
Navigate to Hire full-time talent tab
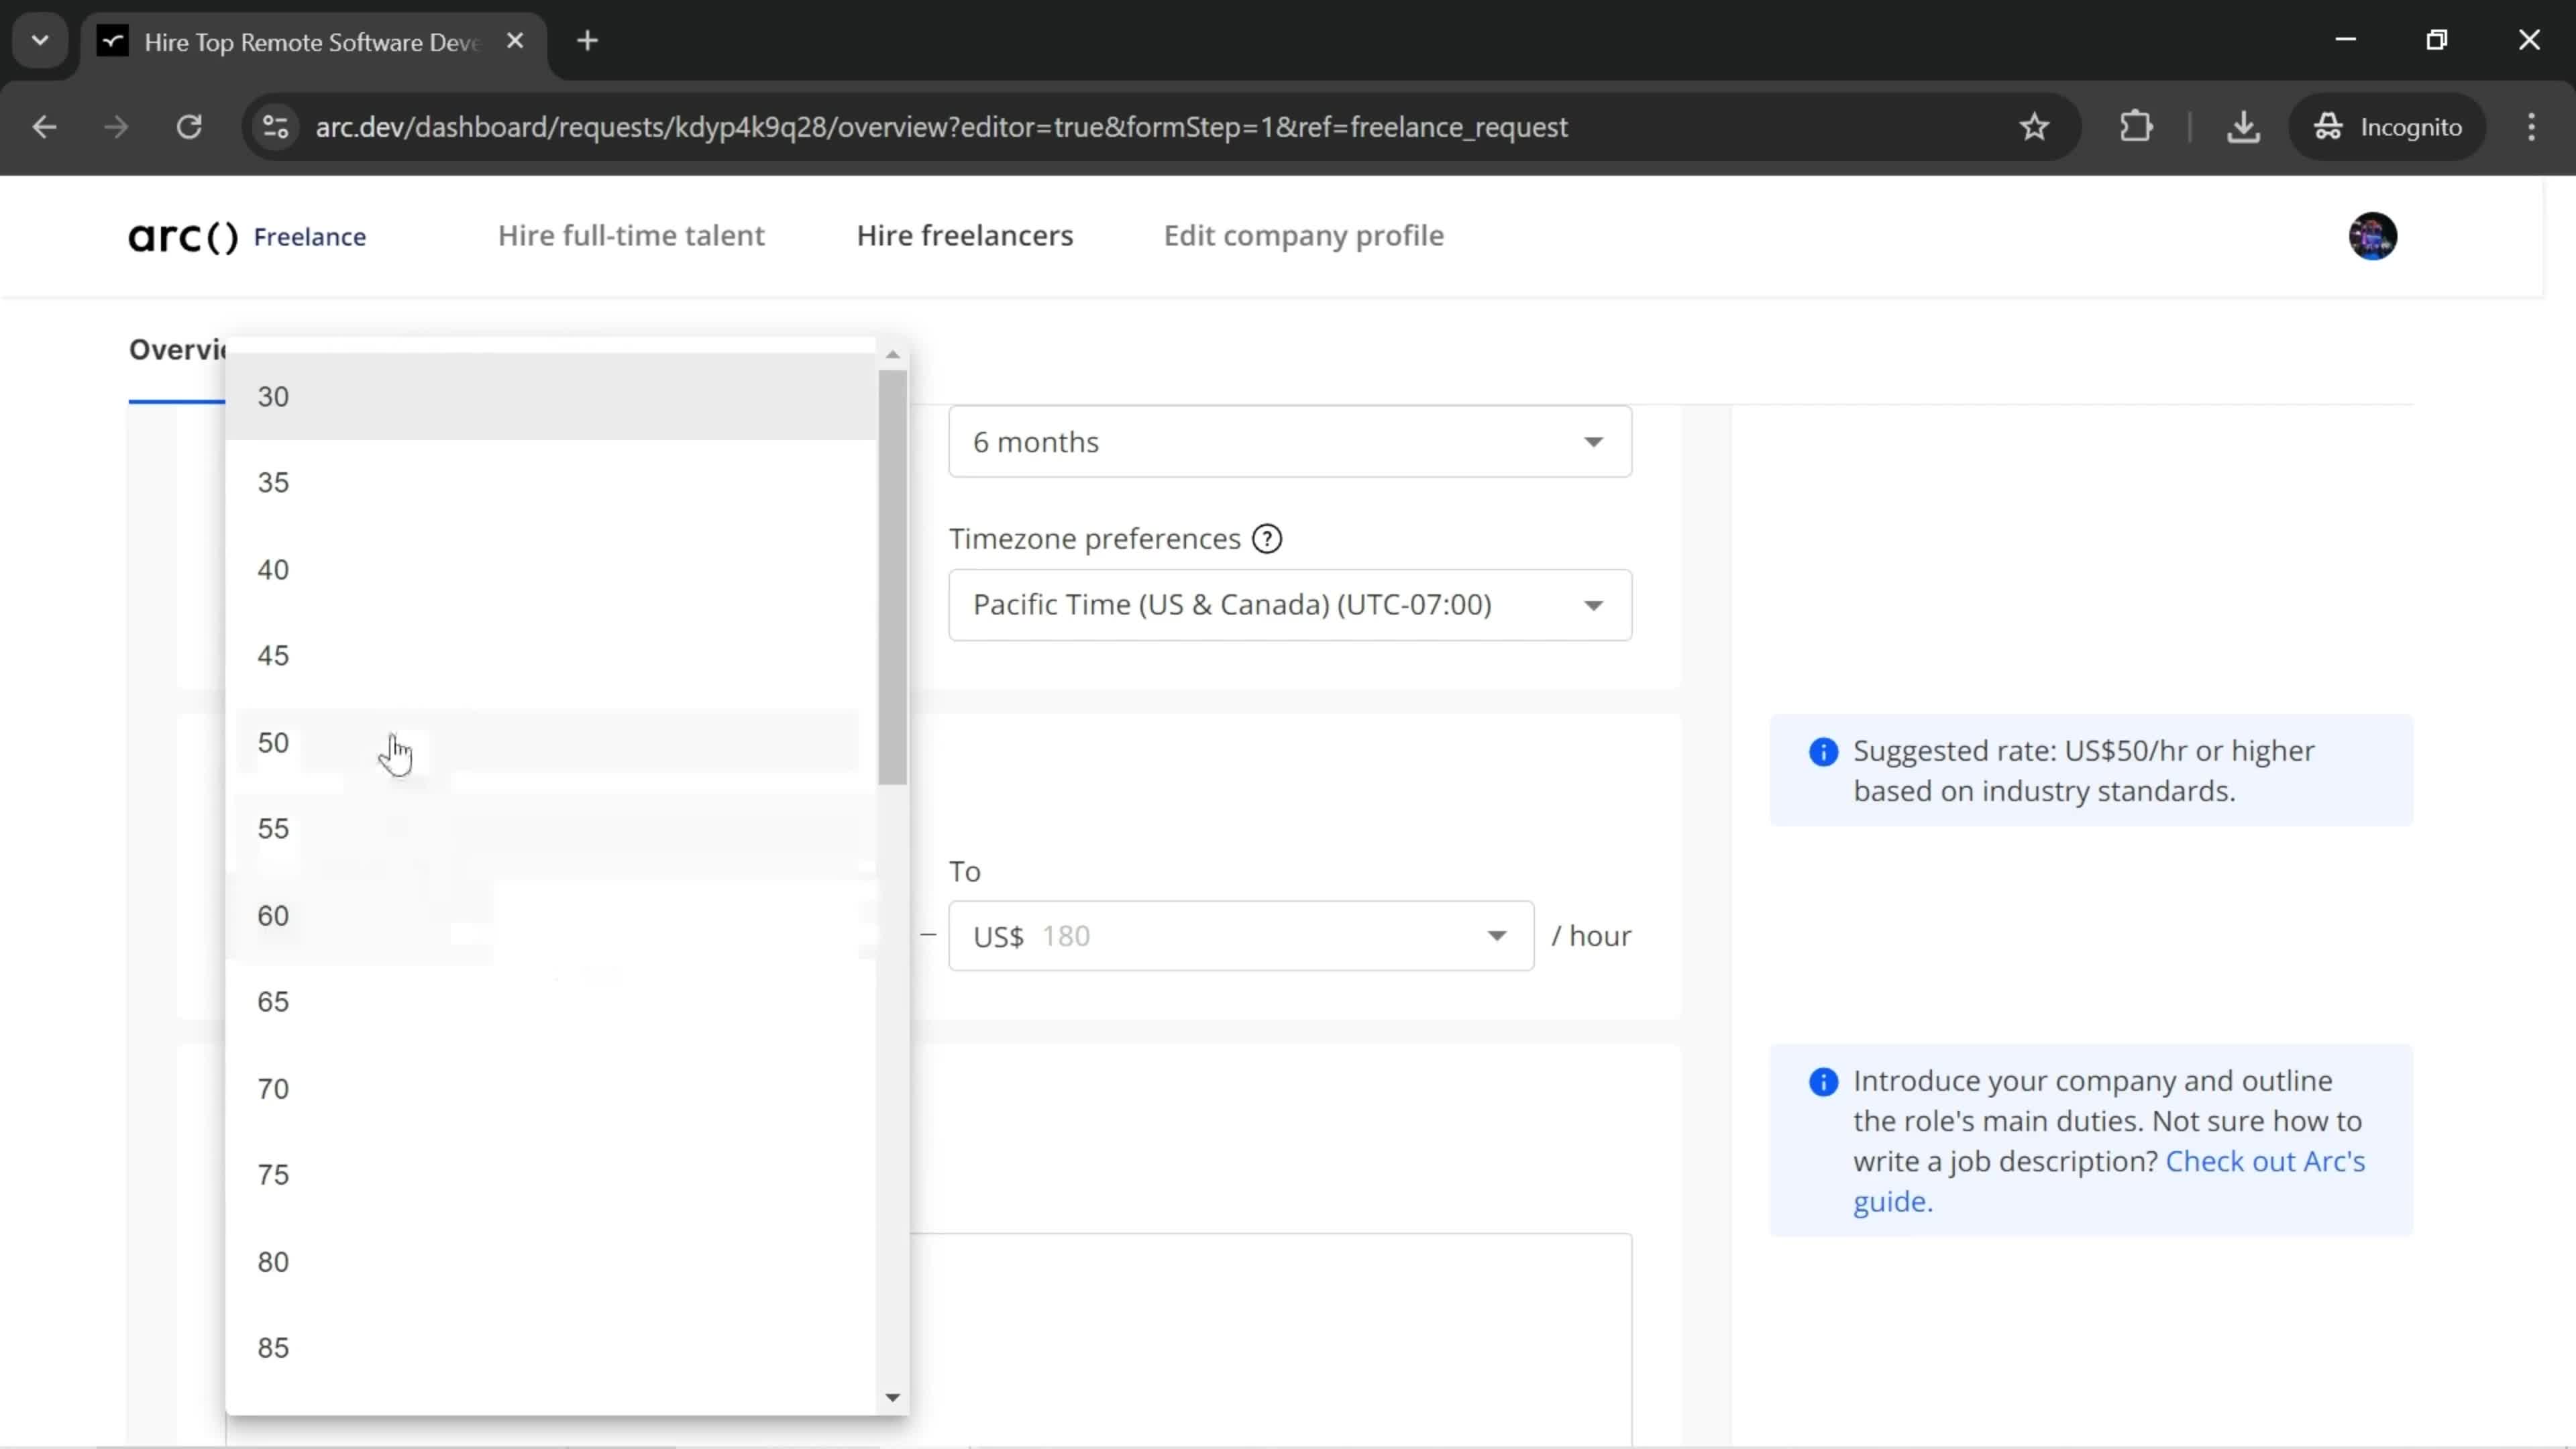(633, 235)
